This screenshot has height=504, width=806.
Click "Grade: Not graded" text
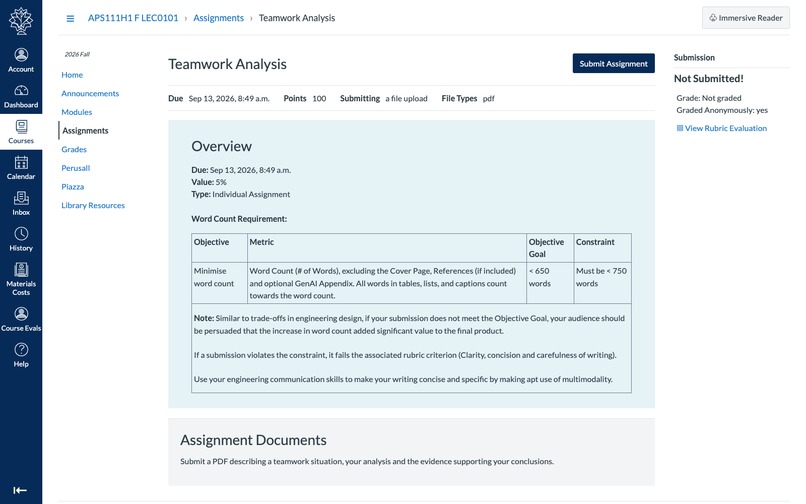coord(709,98)
